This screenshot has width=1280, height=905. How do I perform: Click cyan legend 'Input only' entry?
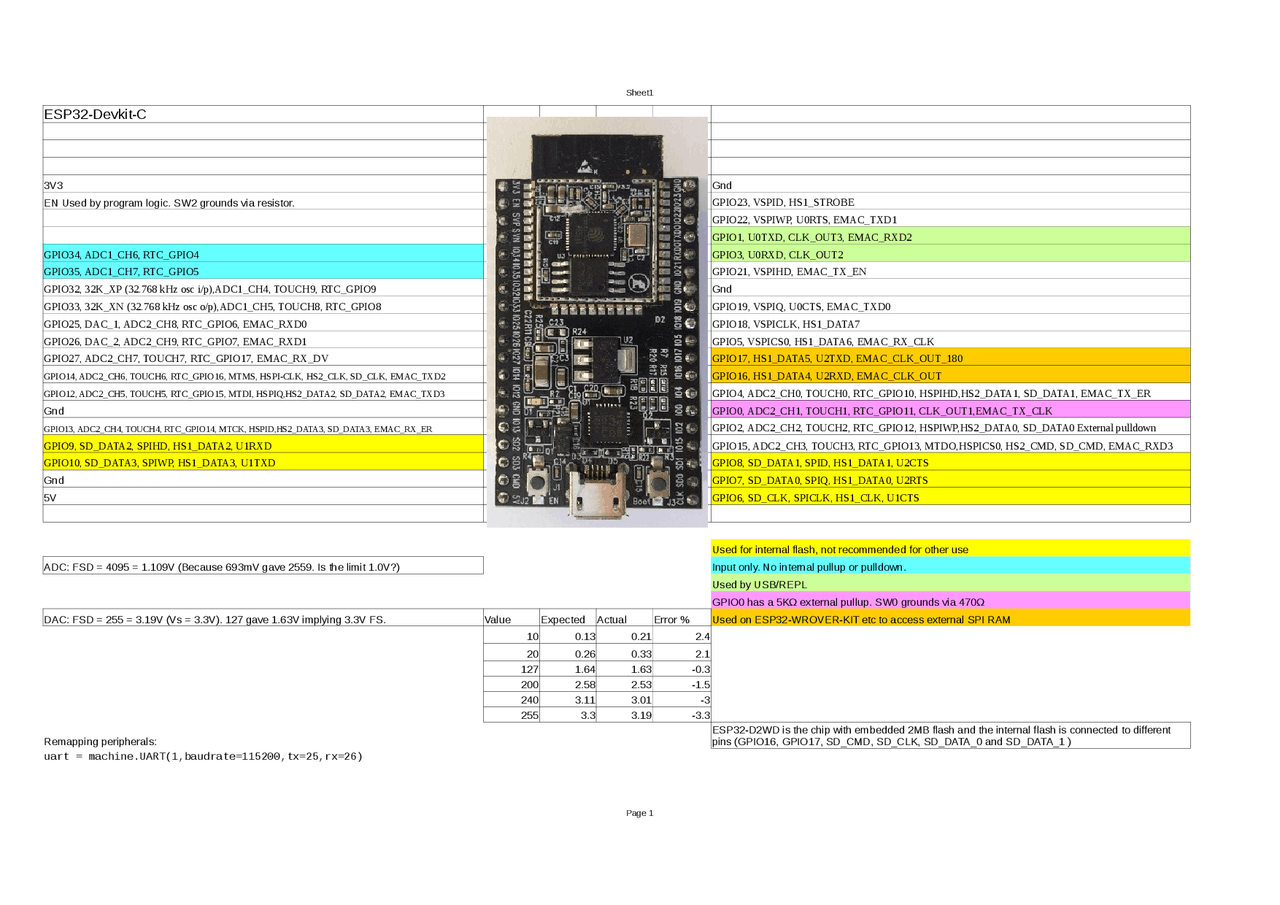(950, 567)
